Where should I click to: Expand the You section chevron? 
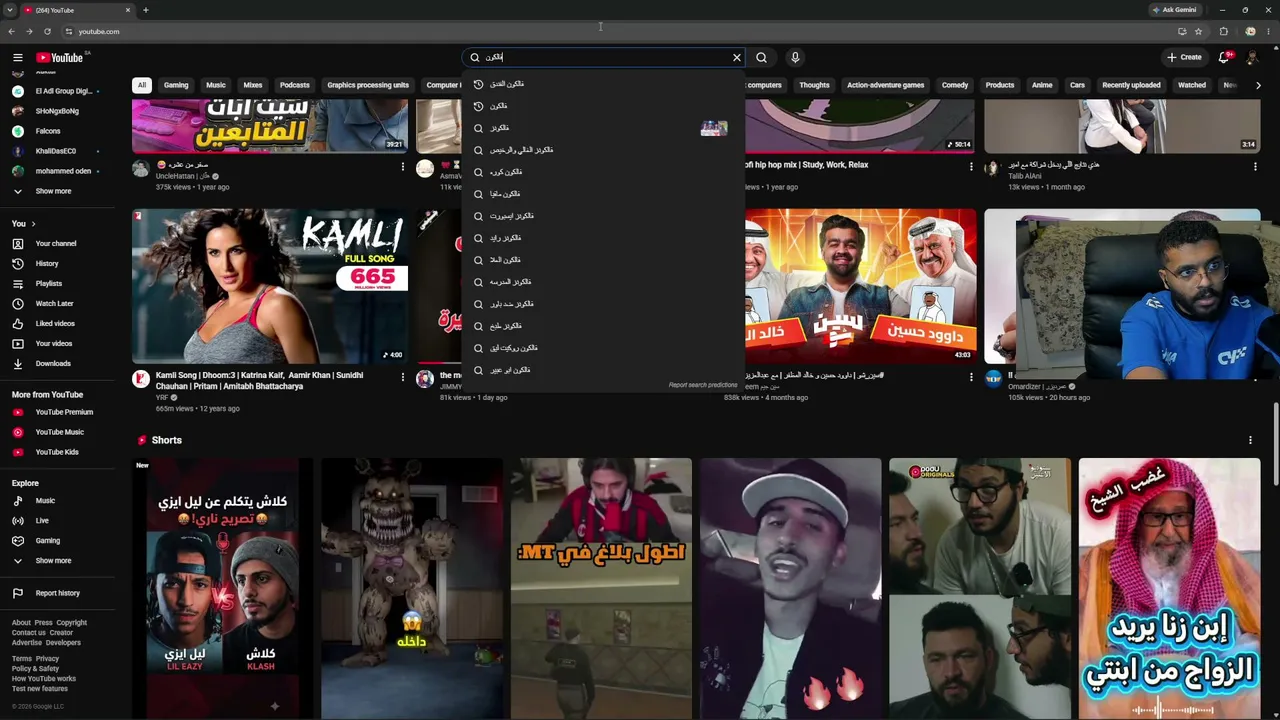click(33, 224)
